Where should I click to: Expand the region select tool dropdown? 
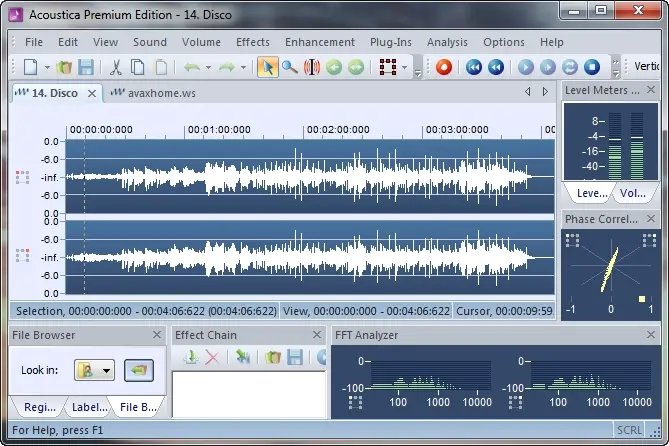404,67
